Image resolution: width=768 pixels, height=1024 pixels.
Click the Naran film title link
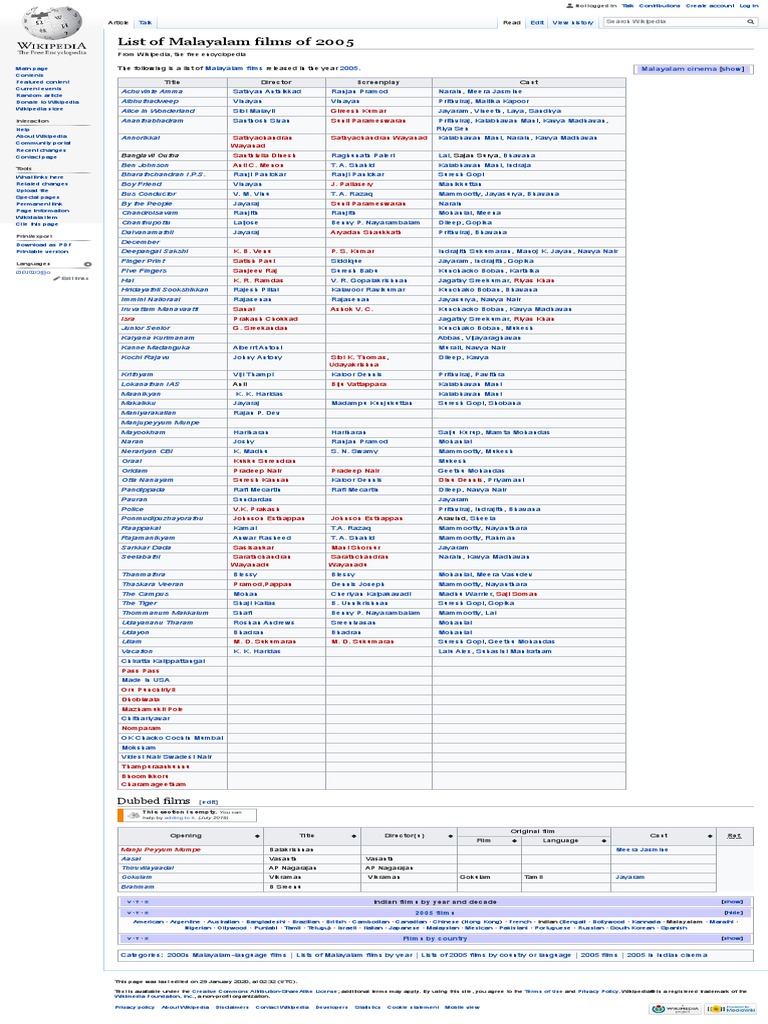pyautogui.click(x=132, y=442)
